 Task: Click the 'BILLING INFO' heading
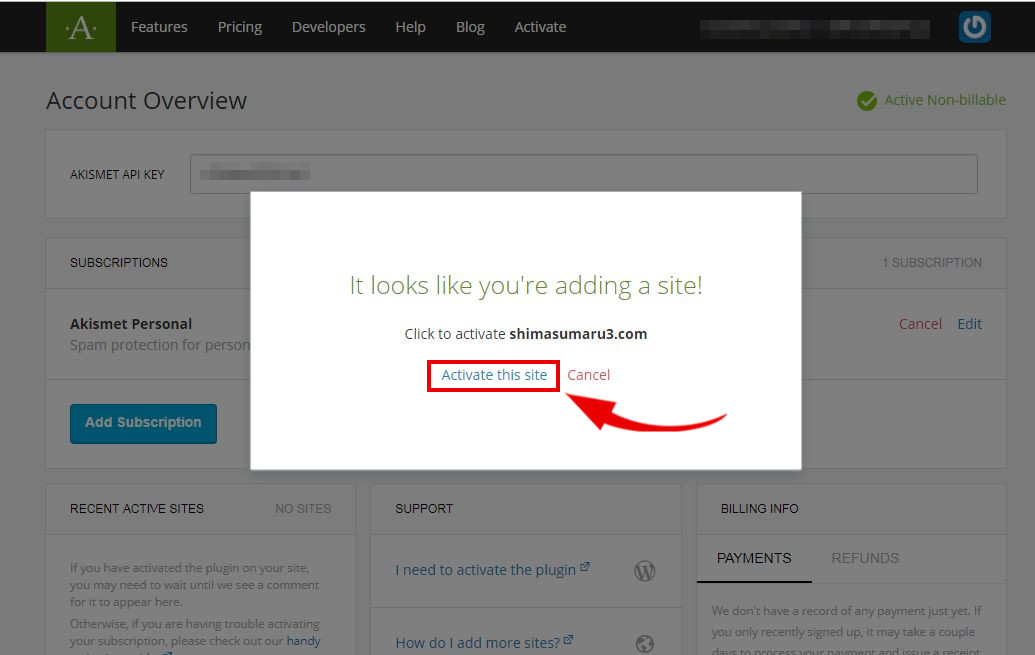pos(760,509)
